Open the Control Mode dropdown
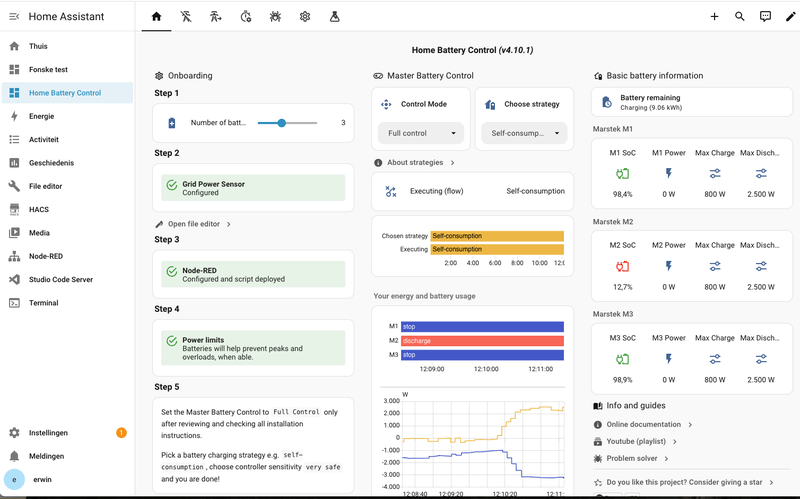 (x=421, y=133)
